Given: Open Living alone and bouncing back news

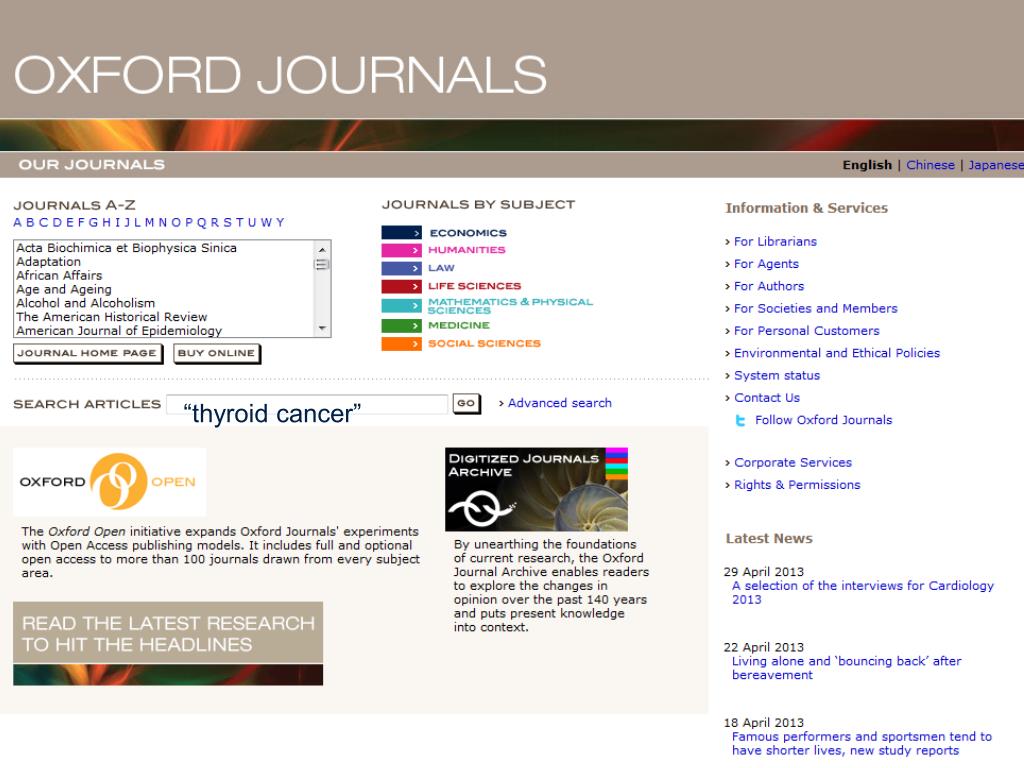Looking at the screenshot, I should (x=846, y=667).
